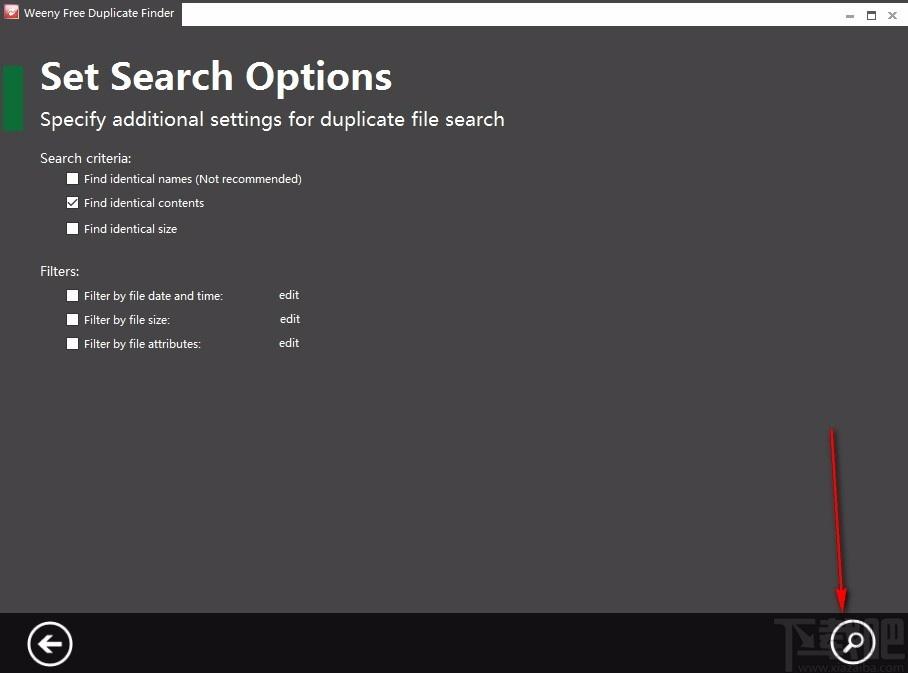This screenshot has width=908, height=673.
Task: Click the Set Search Options heading
Action: 216,77
